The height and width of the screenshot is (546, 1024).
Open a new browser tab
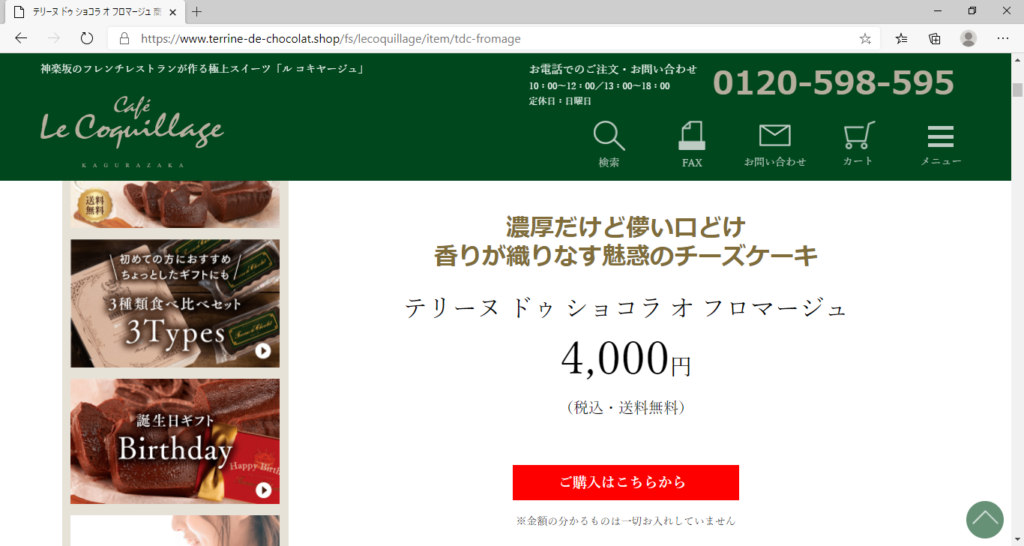(x=197, y=12)
